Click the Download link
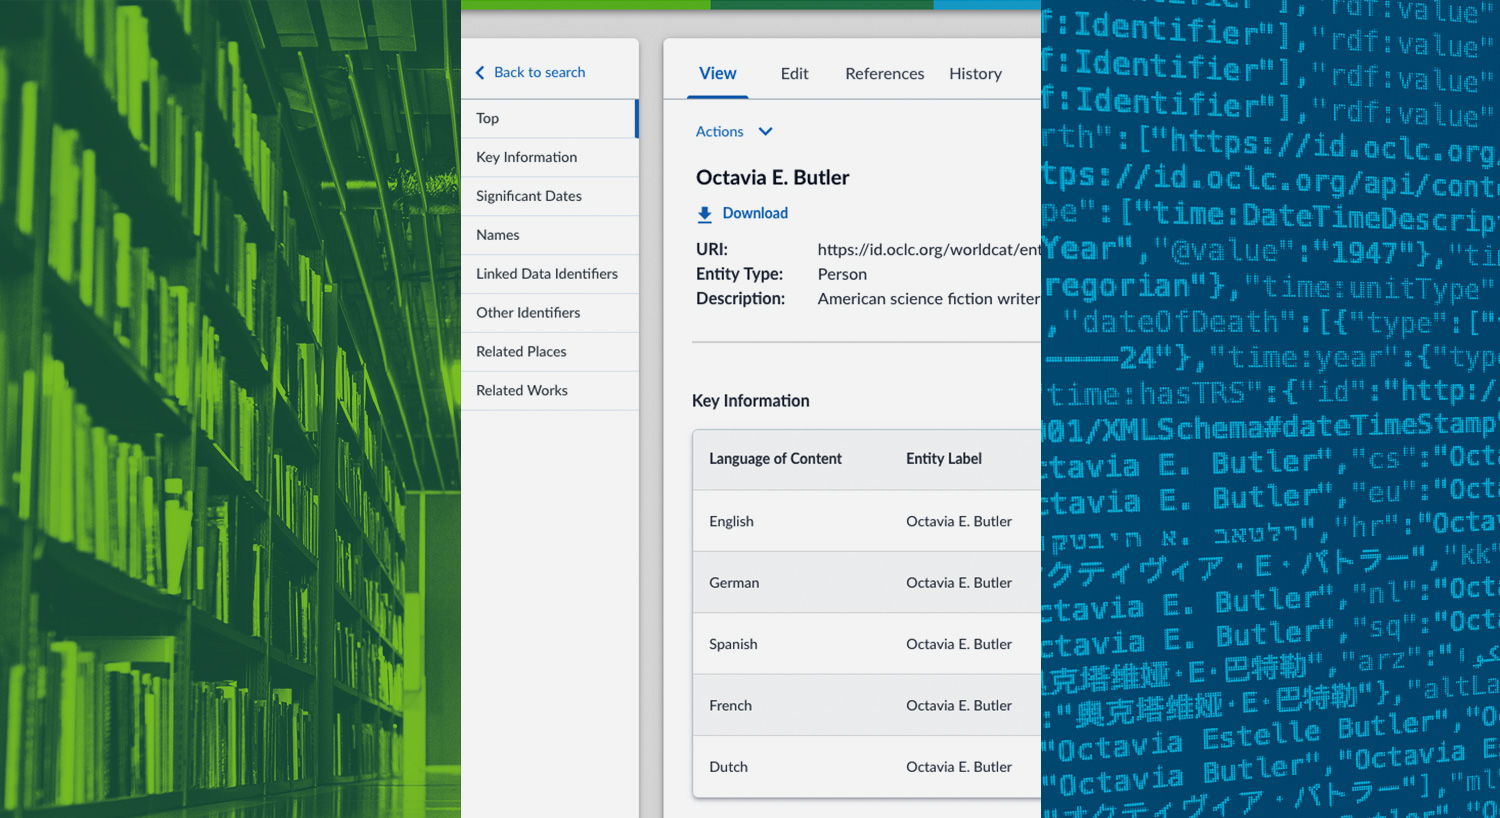 pyautogui.click(x=755, y=213)
